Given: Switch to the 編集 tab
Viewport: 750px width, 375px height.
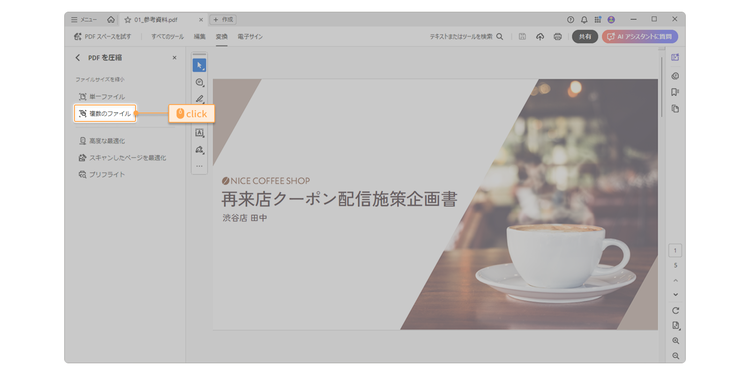Looking at the screenshot, I should (199, 36).
